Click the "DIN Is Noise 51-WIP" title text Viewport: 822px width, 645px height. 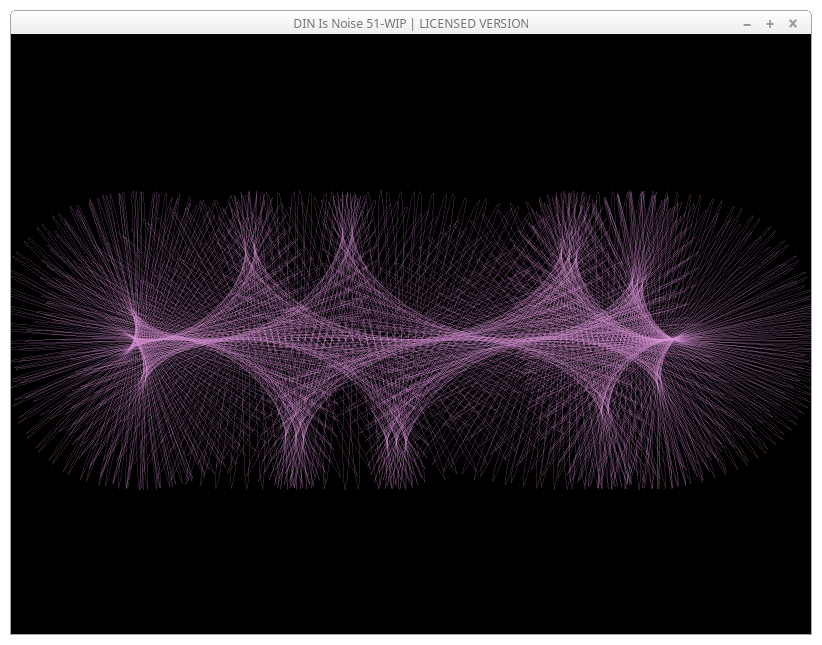click(x=347, y=24)
